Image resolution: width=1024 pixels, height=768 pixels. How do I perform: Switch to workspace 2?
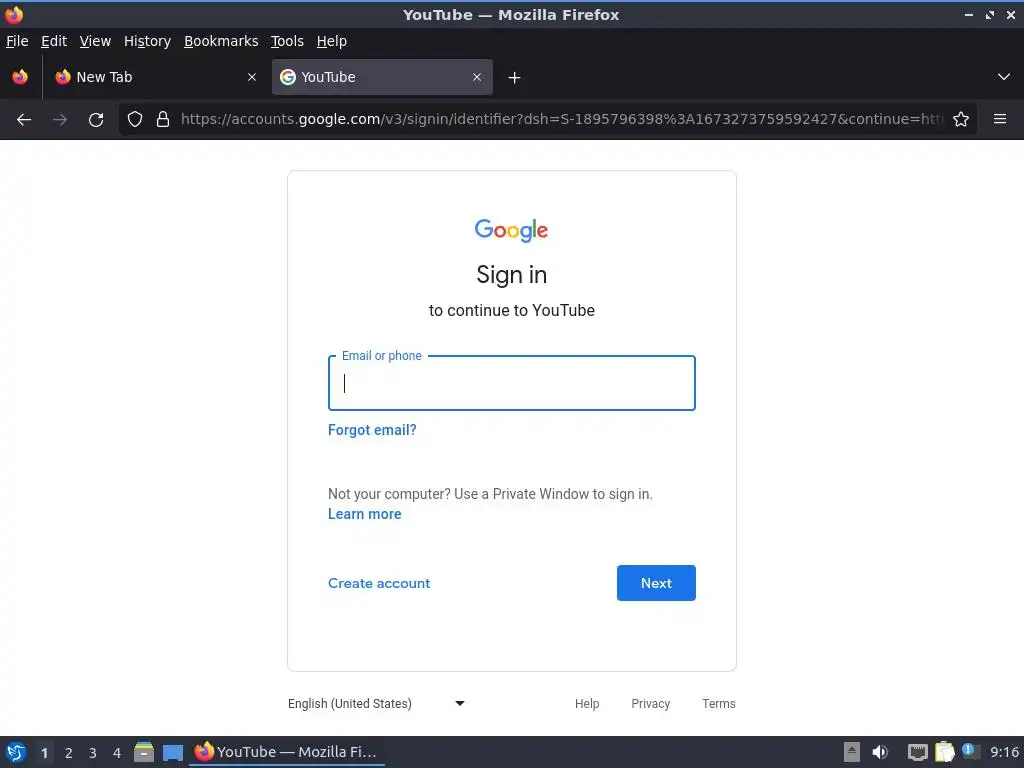69,753
